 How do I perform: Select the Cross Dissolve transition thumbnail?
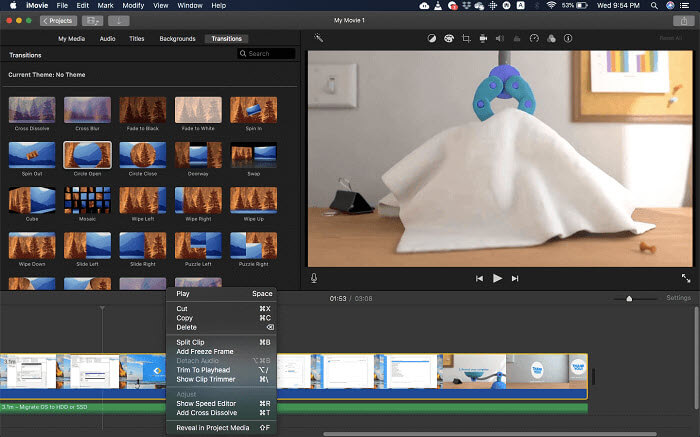[x=31, y=110]
